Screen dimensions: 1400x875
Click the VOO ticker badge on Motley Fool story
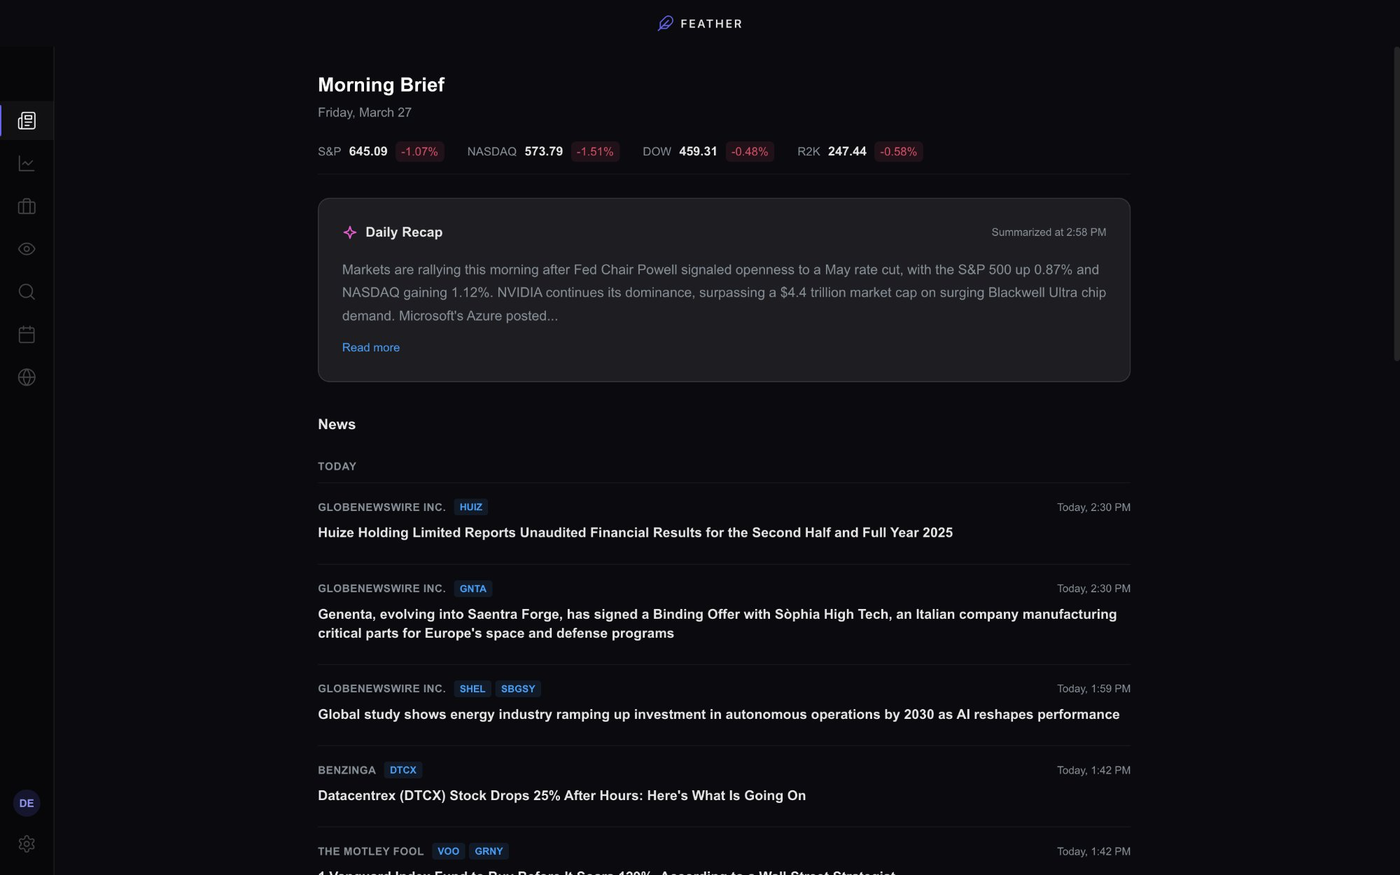(448, 851)
